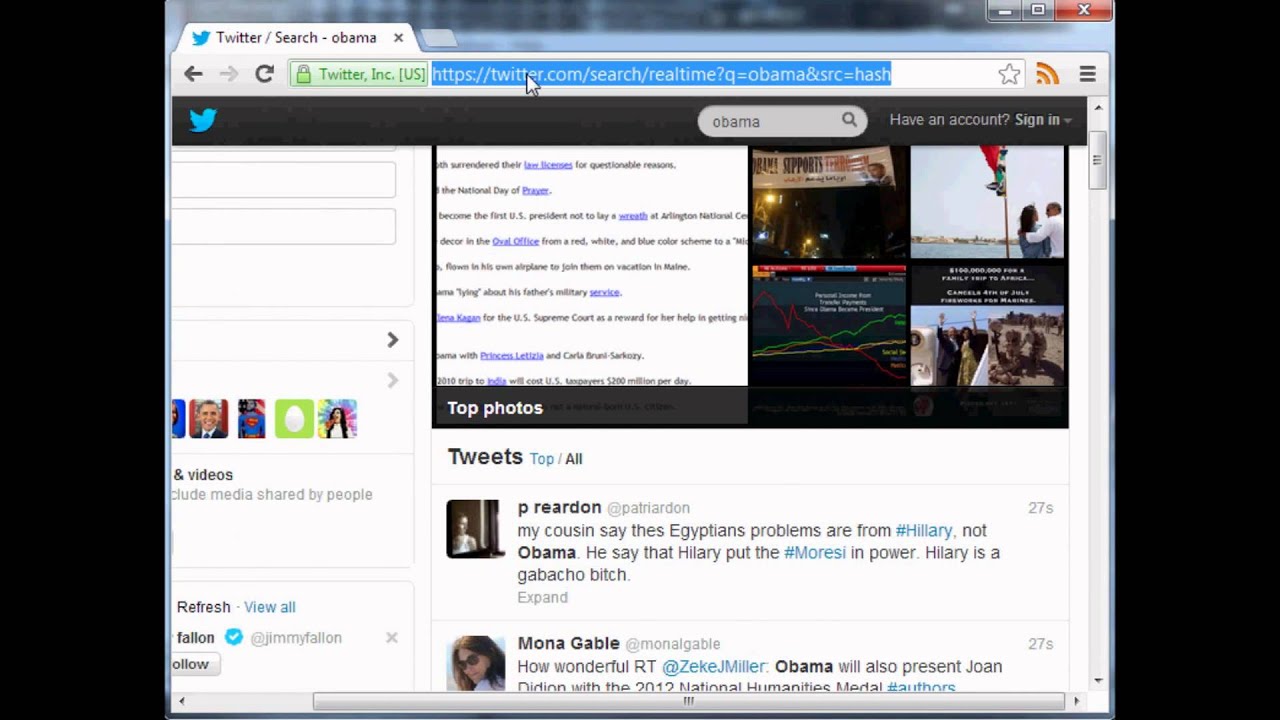Open the #Moresi hashtag link
The height and width of the screenshot is (720, 1280).
click(x=815, y=553)
